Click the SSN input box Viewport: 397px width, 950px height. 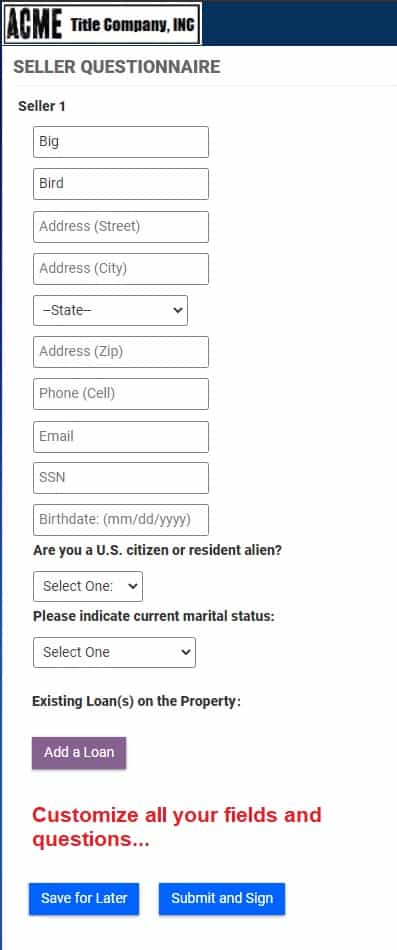click(x=121, y=477)
